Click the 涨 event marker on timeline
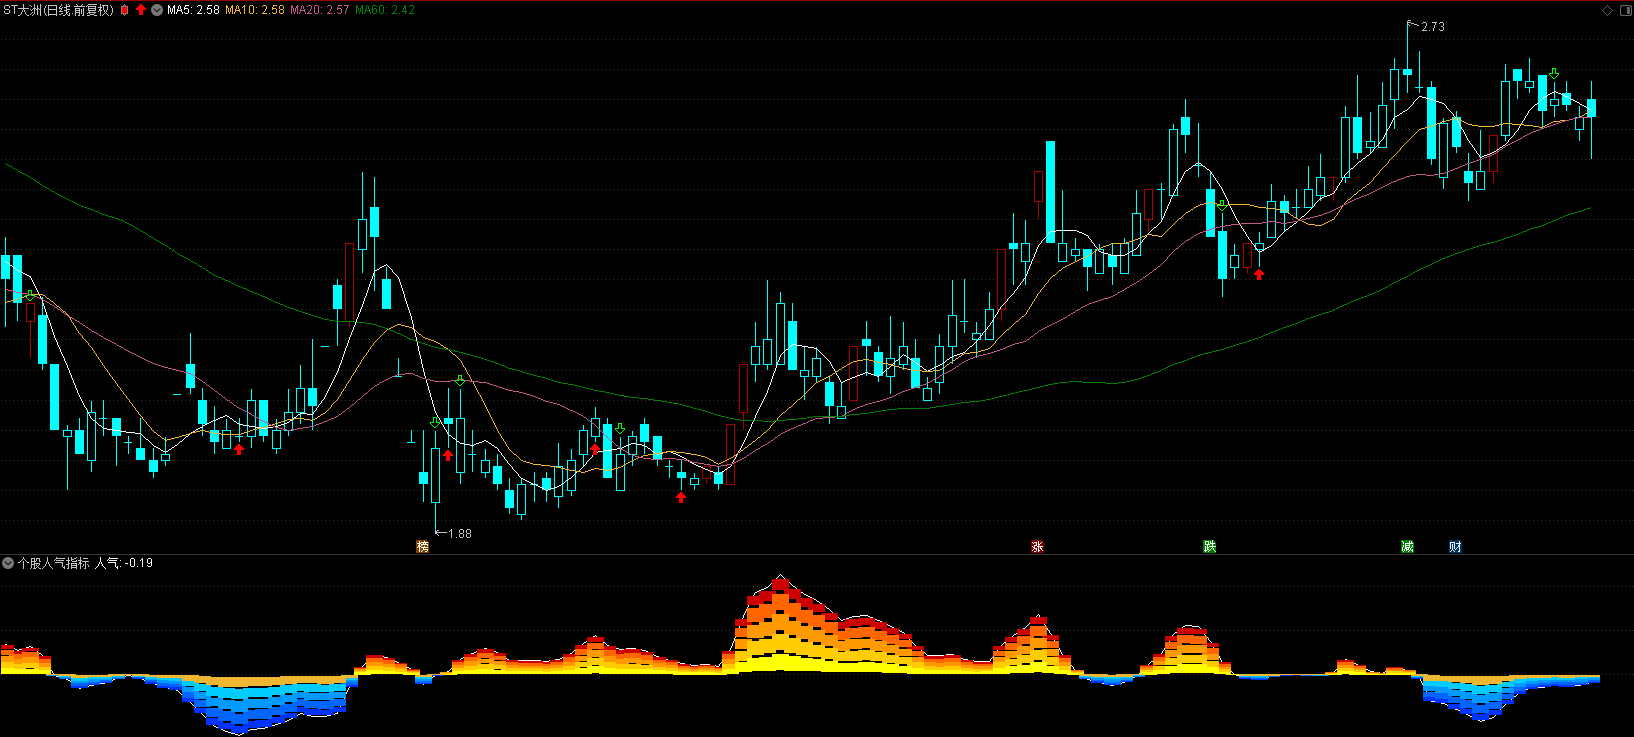 (x=1037, y=546)
